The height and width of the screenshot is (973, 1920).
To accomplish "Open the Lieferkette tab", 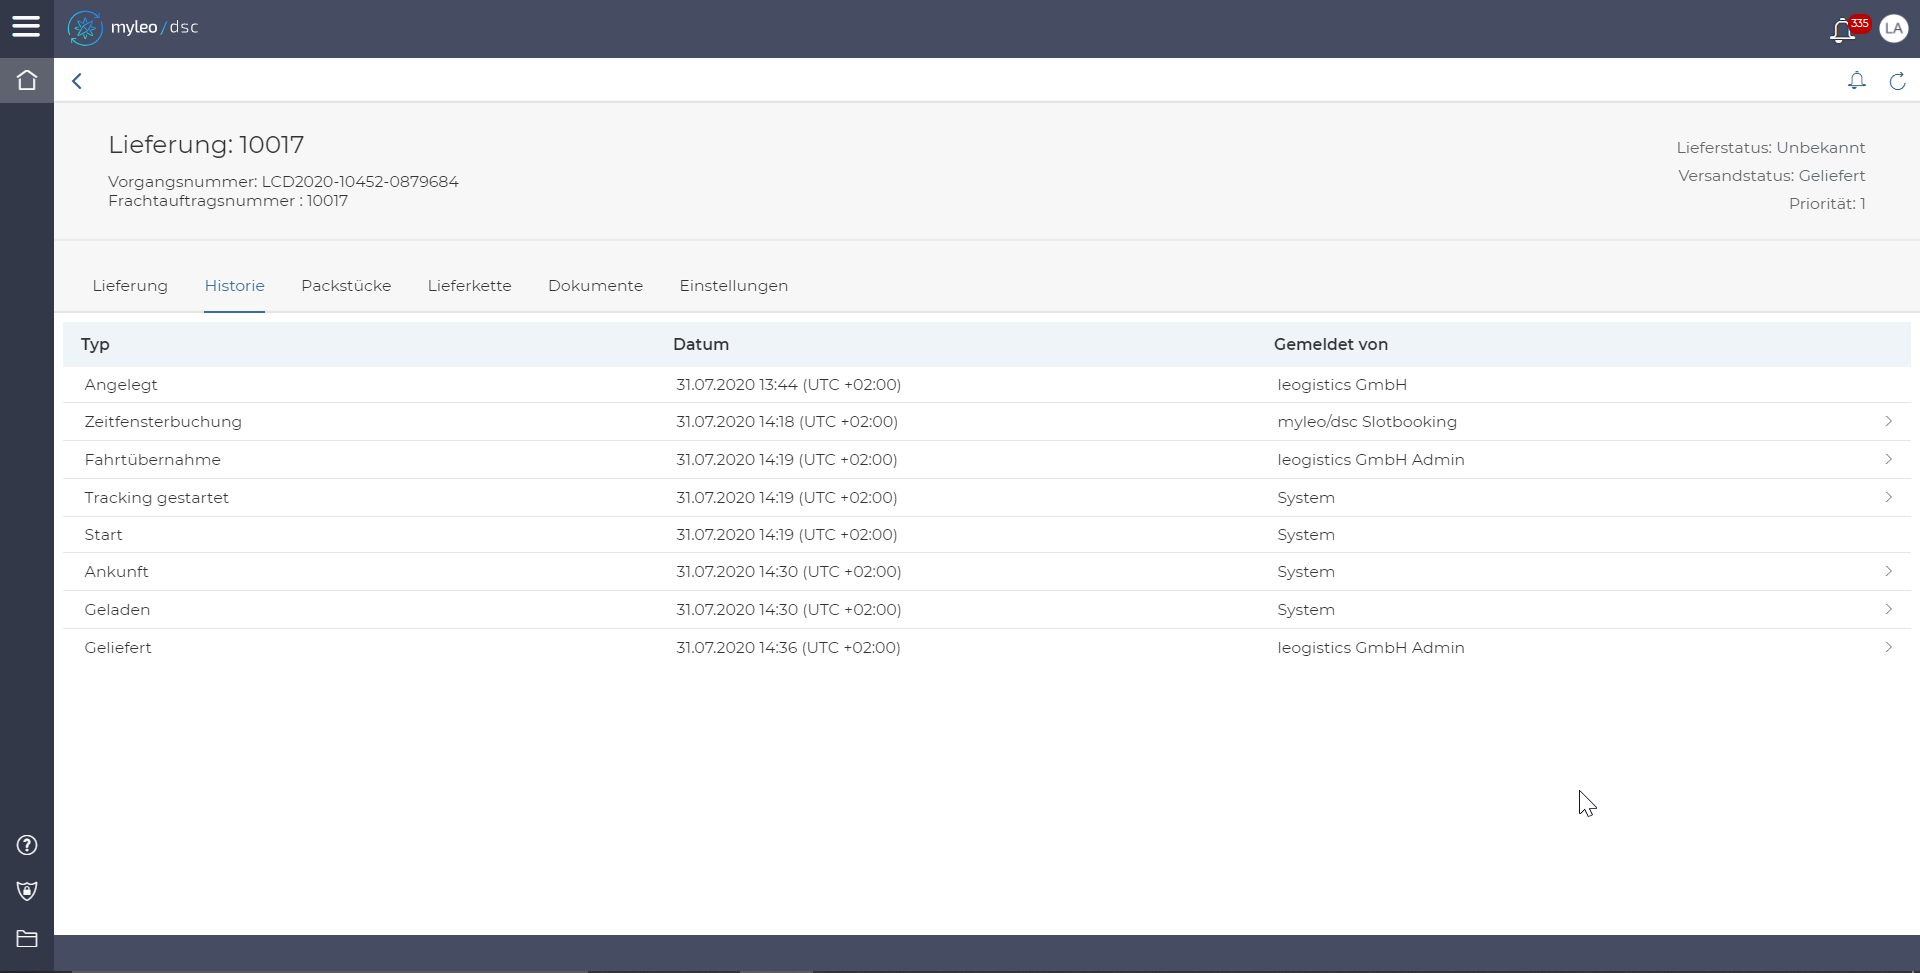I will 469,286.
